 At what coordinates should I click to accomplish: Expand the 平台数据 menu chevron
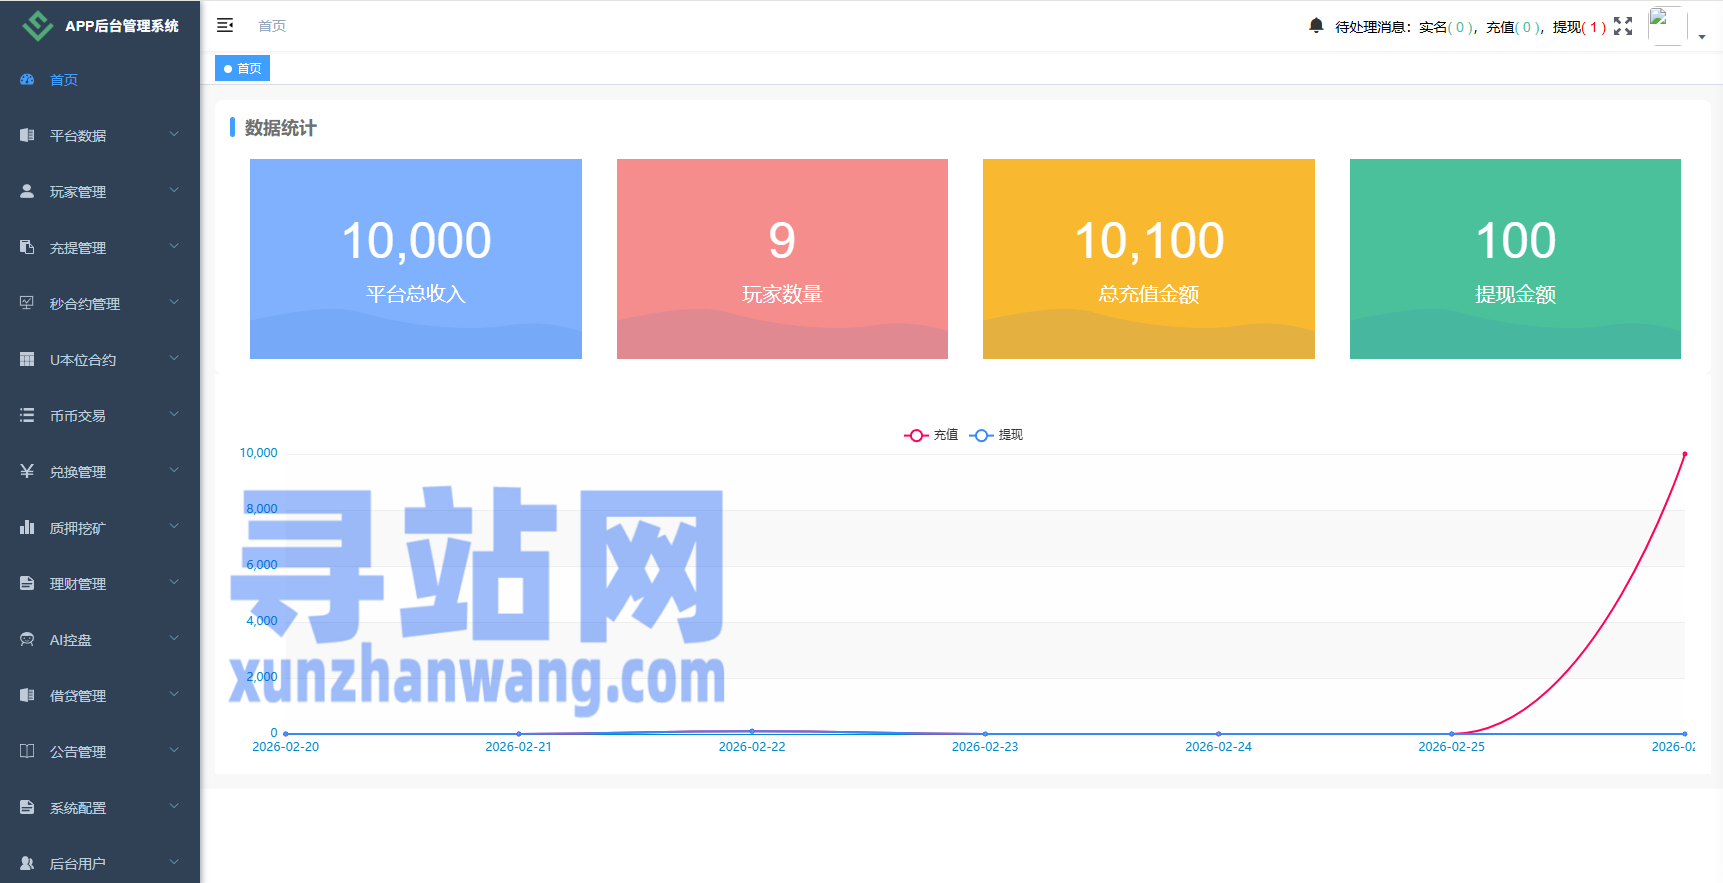coord(174,134)
